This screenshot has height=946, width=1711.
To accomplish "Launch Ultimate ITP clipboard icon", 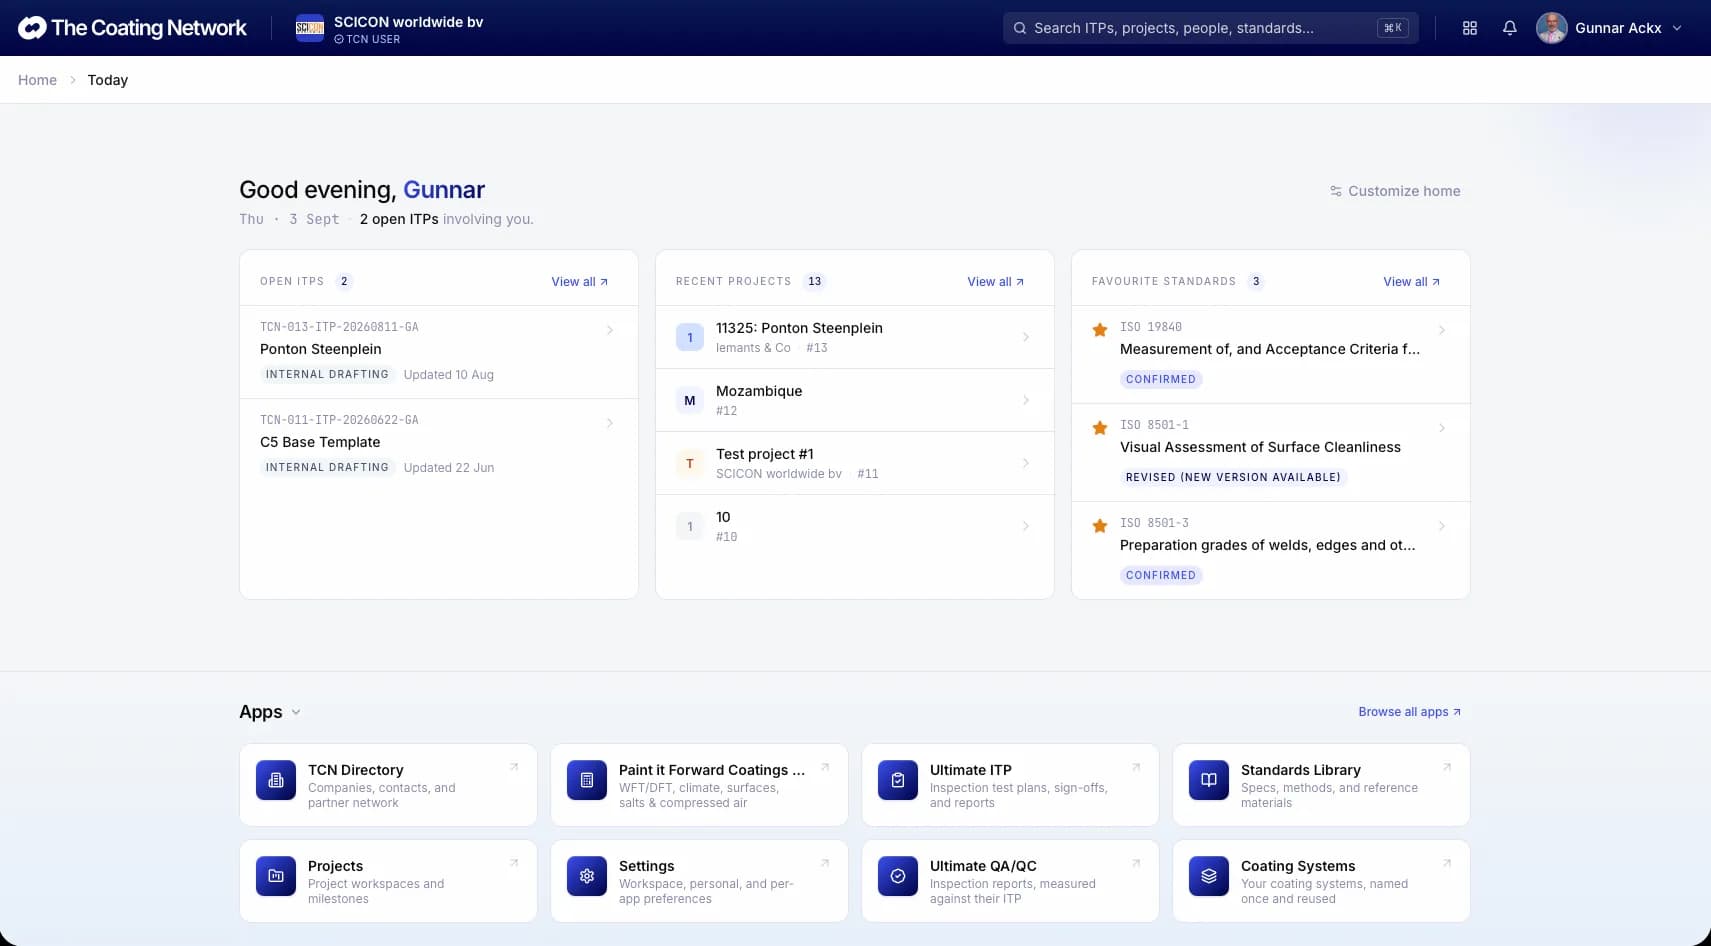I will point(898,780).
